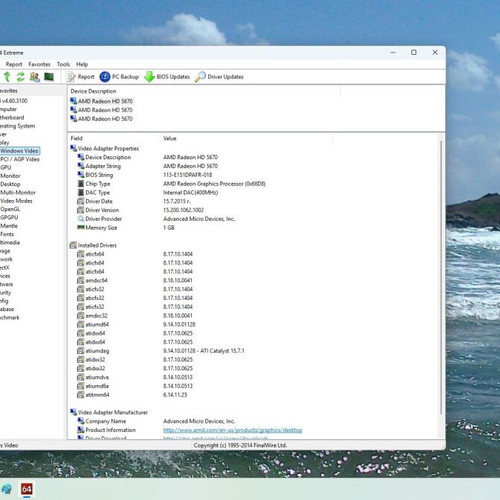This screenshot has width=500, height=500.
Task: Open the Help menu
Action: coord(82,64)
